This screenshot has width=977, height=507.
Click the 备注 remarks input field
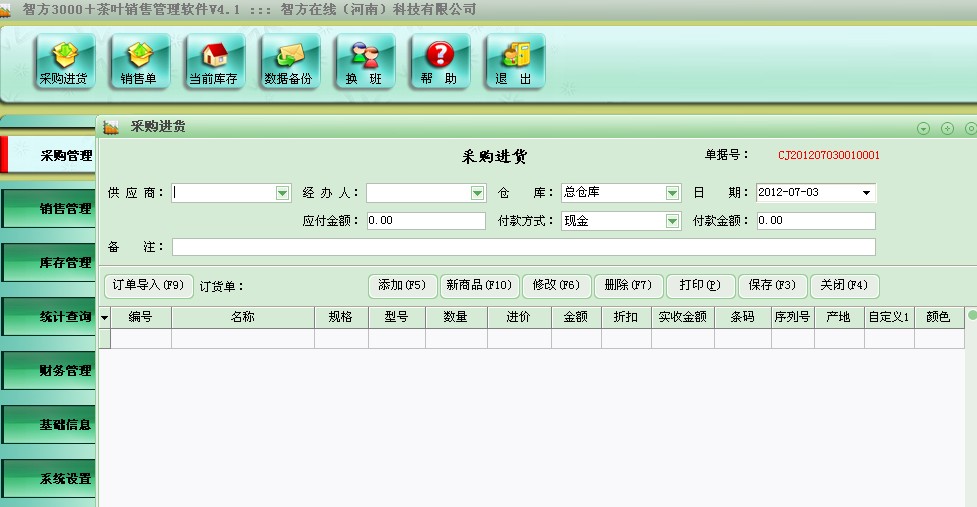tap(523, 247)
